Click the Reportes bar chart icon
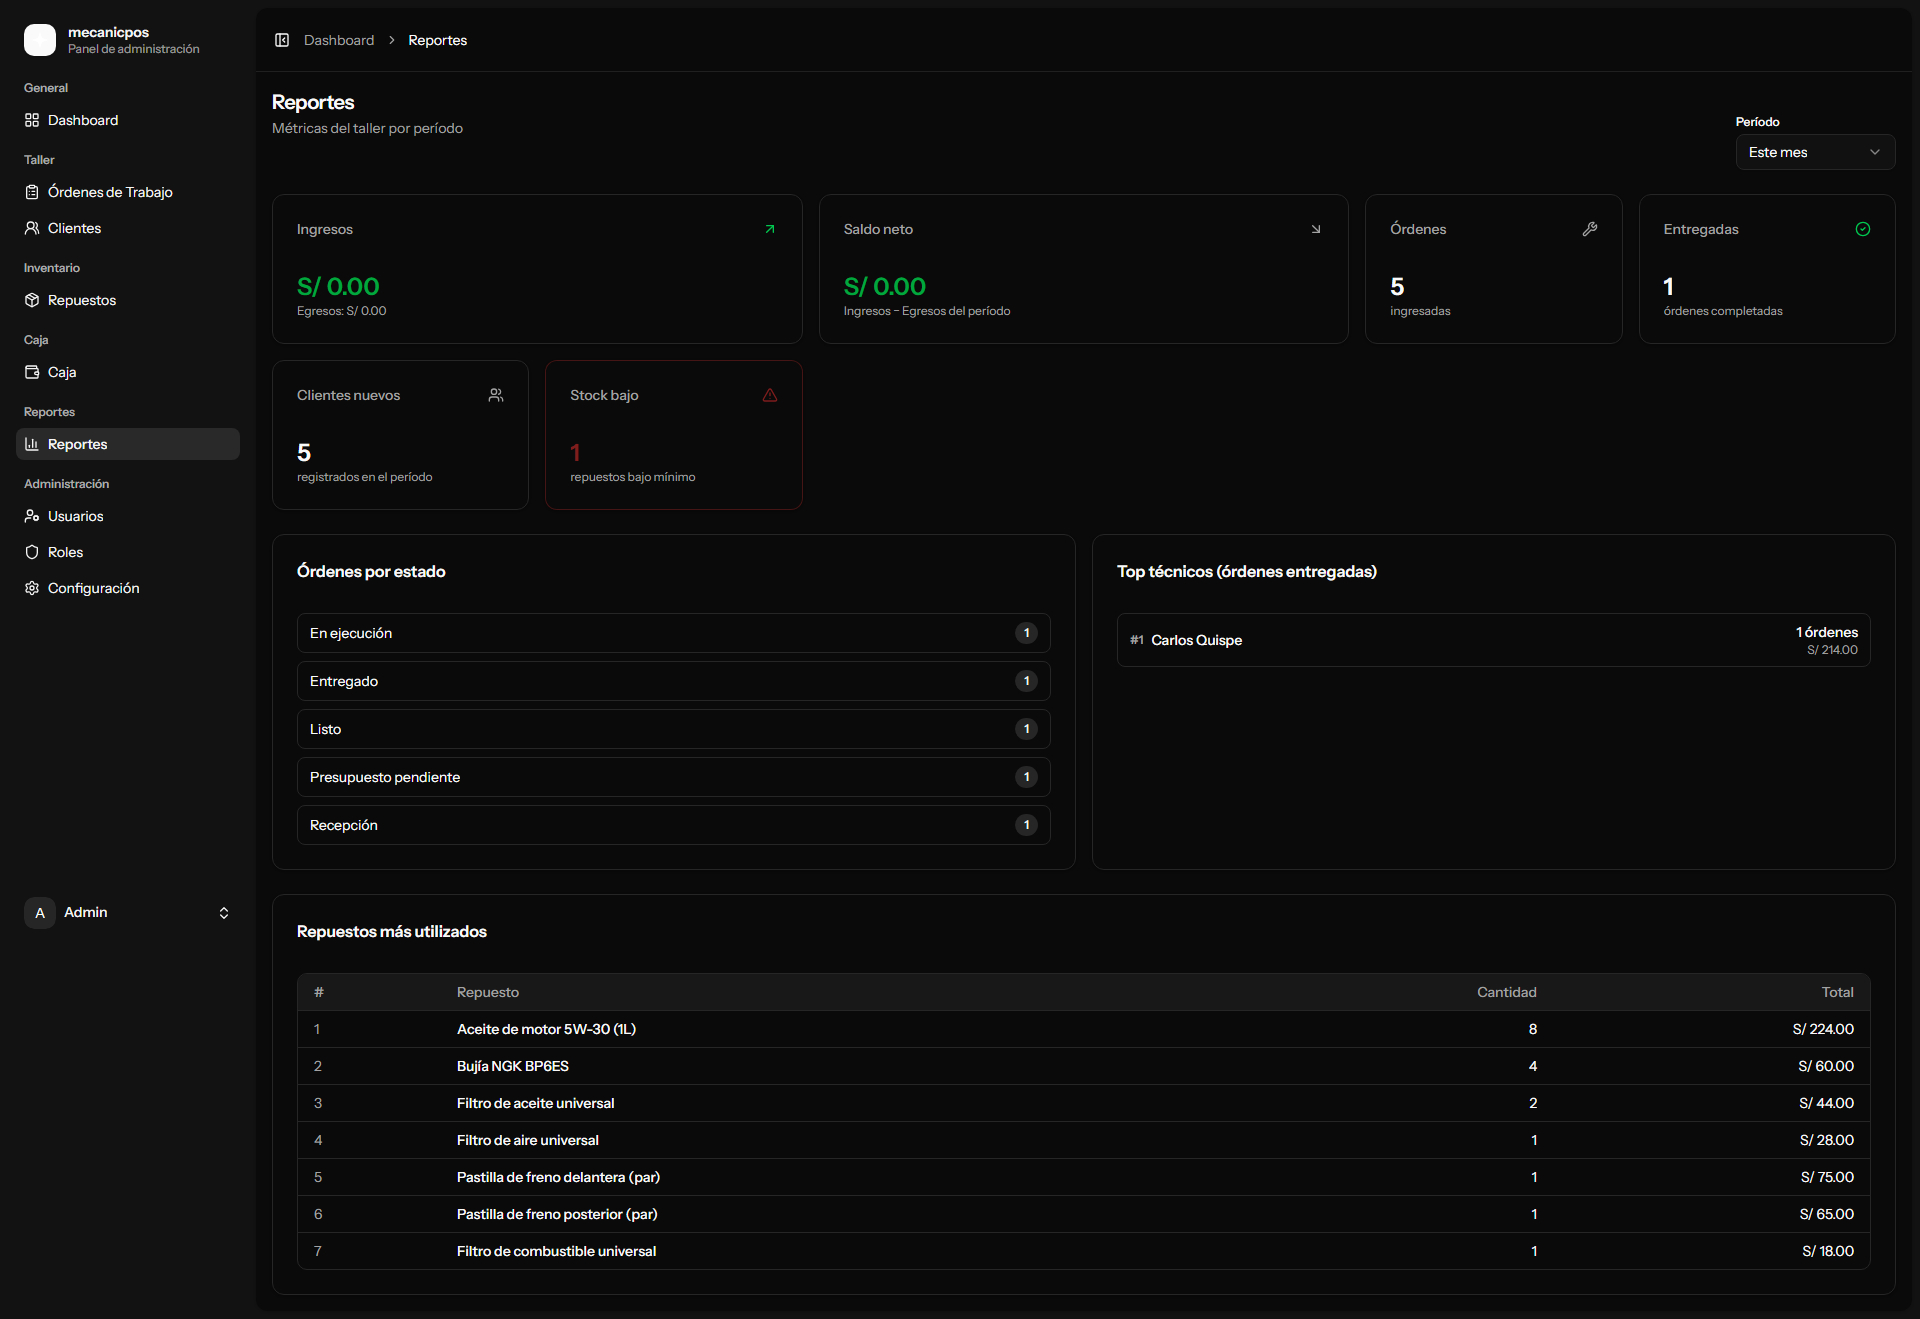 pos(32,444)
